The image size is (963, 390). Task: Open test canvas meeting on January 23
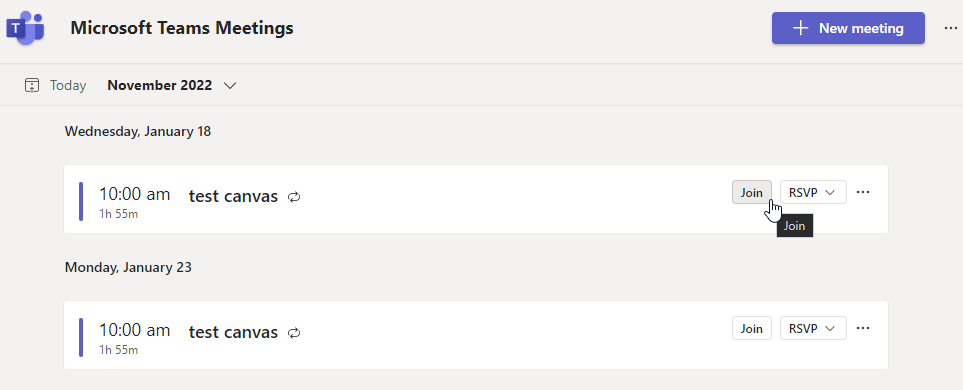[233, 332]
